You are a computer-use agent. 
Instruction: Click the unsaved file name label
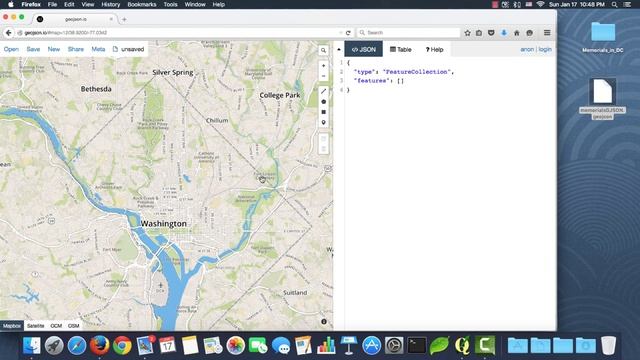[132, 49]
